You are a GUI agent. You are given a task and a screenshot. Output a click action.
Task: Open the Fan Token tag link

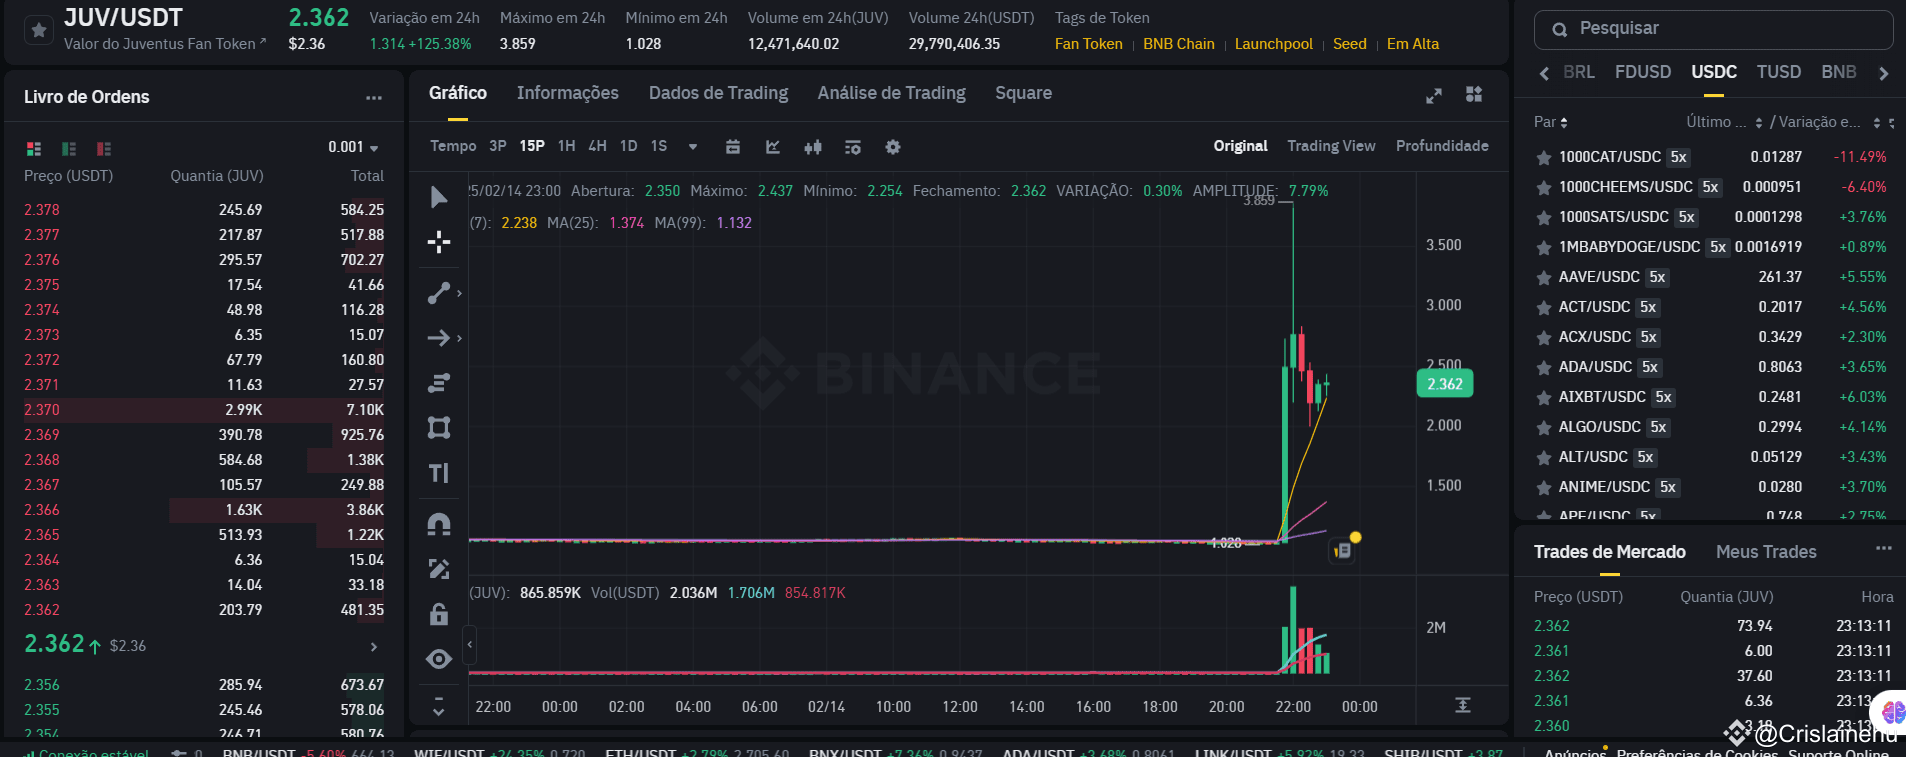[x=1088, y=44]
